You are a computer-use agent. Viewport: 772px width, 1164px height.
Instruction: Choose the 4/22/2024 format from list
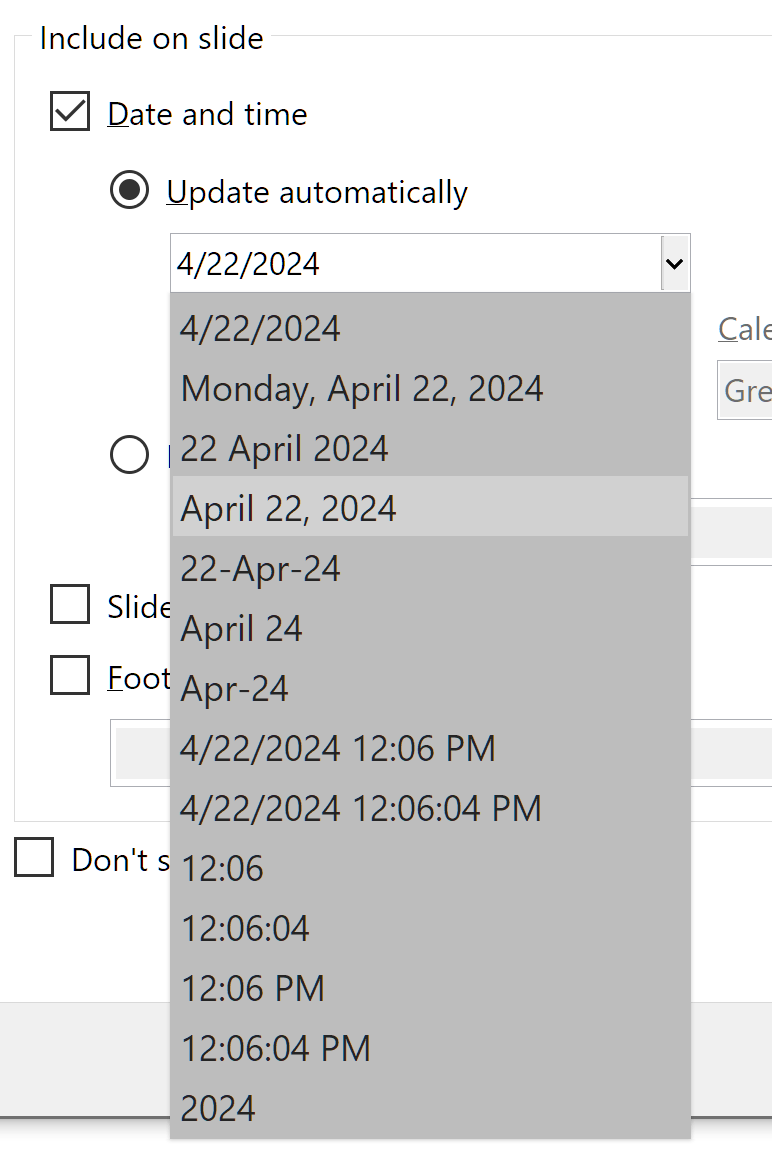(261, 329)
